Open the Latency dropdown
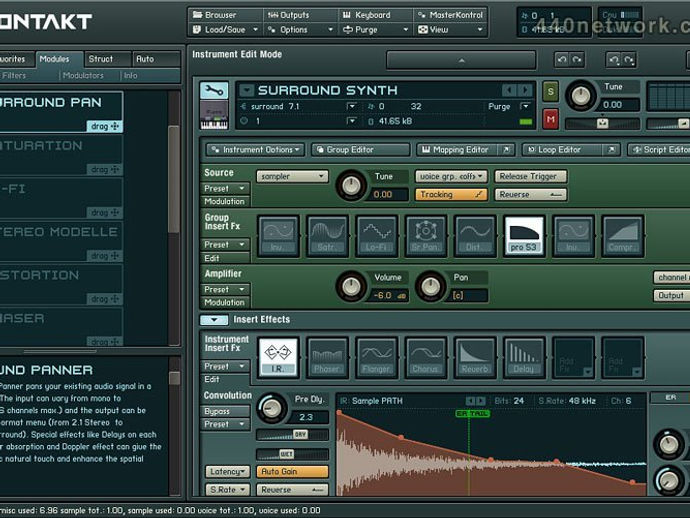 pos(228,472)
